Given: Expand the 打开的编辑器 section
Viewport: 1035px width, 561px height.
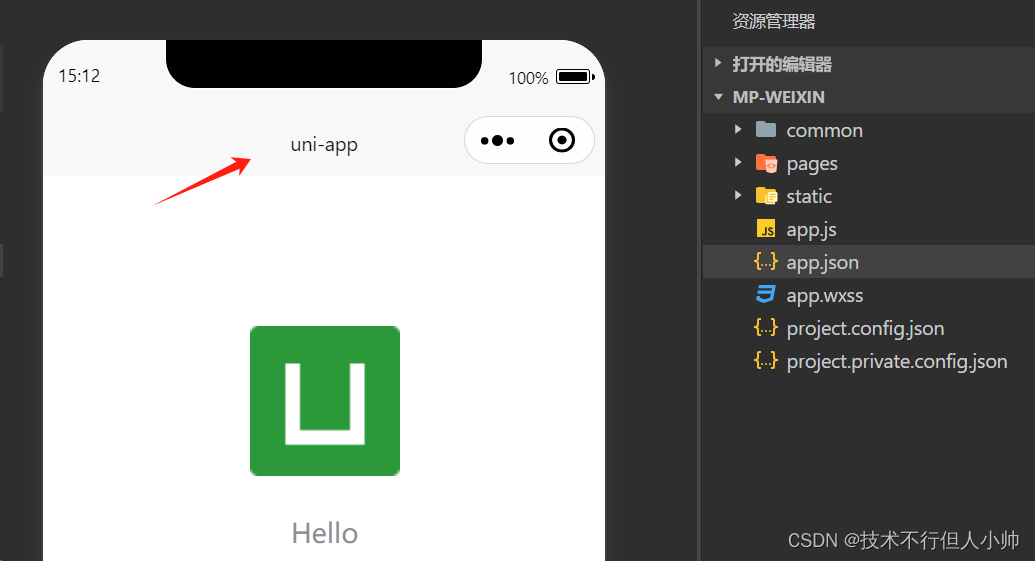Looking at the screenshot, I should [x=718, y=63].
